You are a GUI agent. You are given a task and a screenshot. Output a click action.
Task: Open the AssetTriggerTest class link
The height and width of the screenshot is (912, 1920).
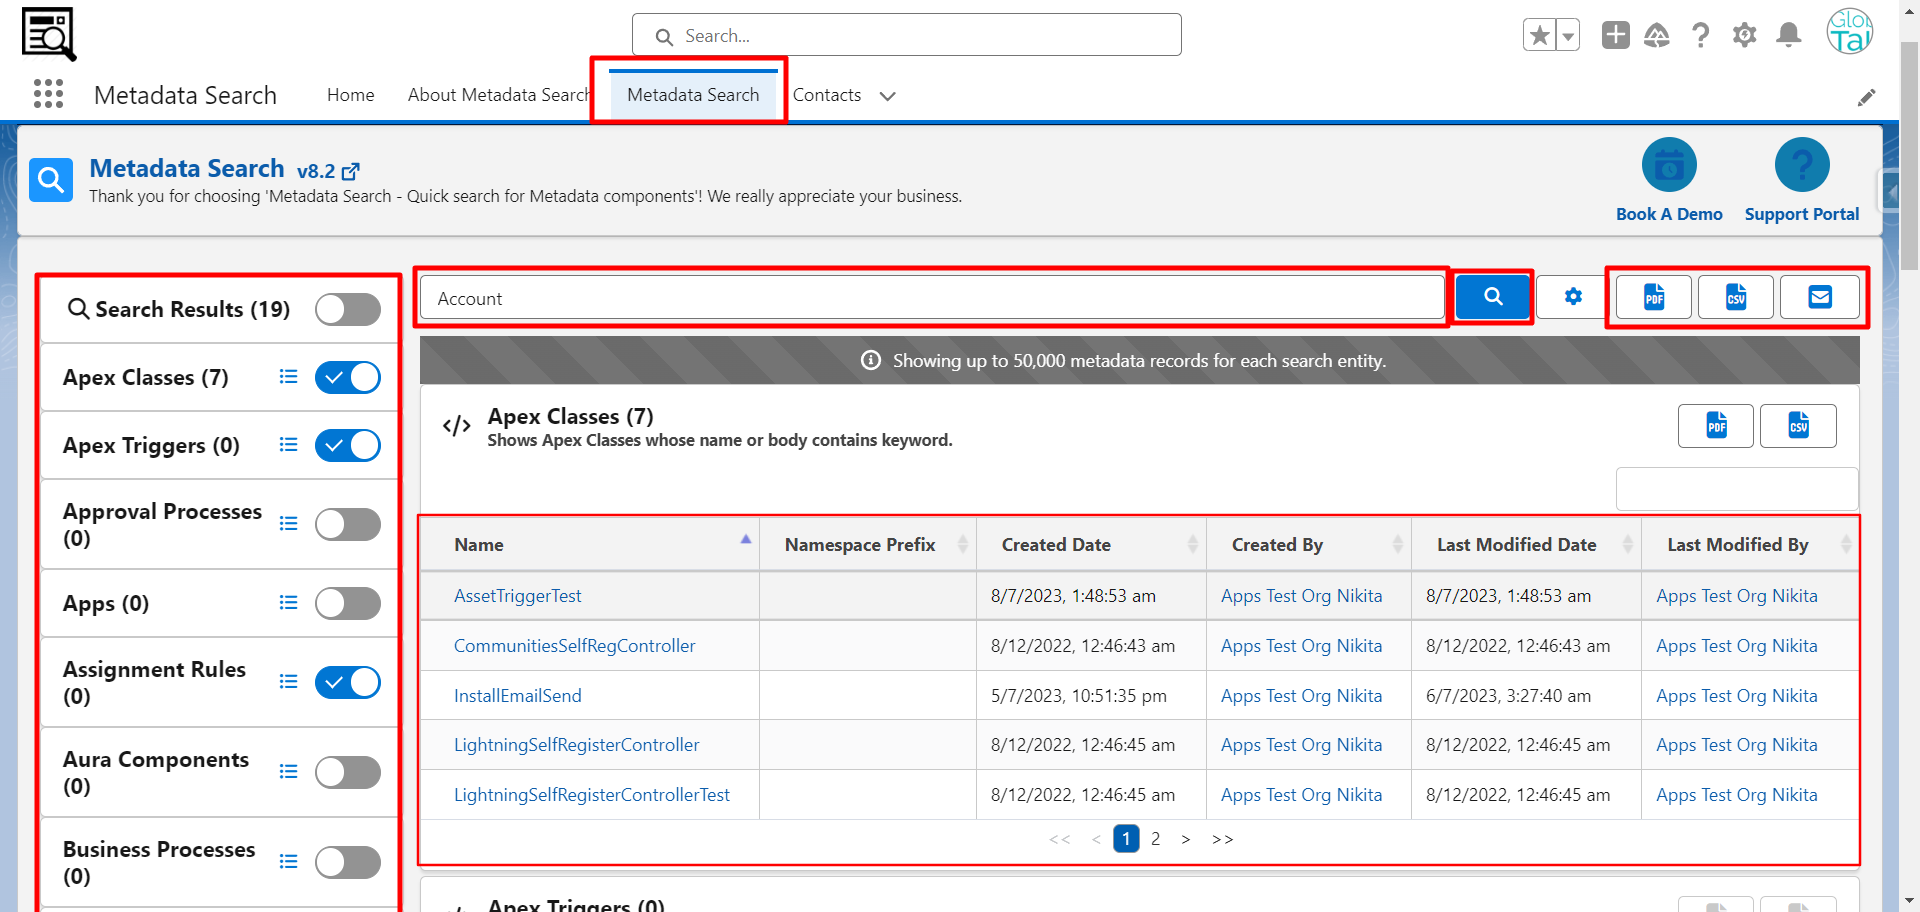(517, 596)
